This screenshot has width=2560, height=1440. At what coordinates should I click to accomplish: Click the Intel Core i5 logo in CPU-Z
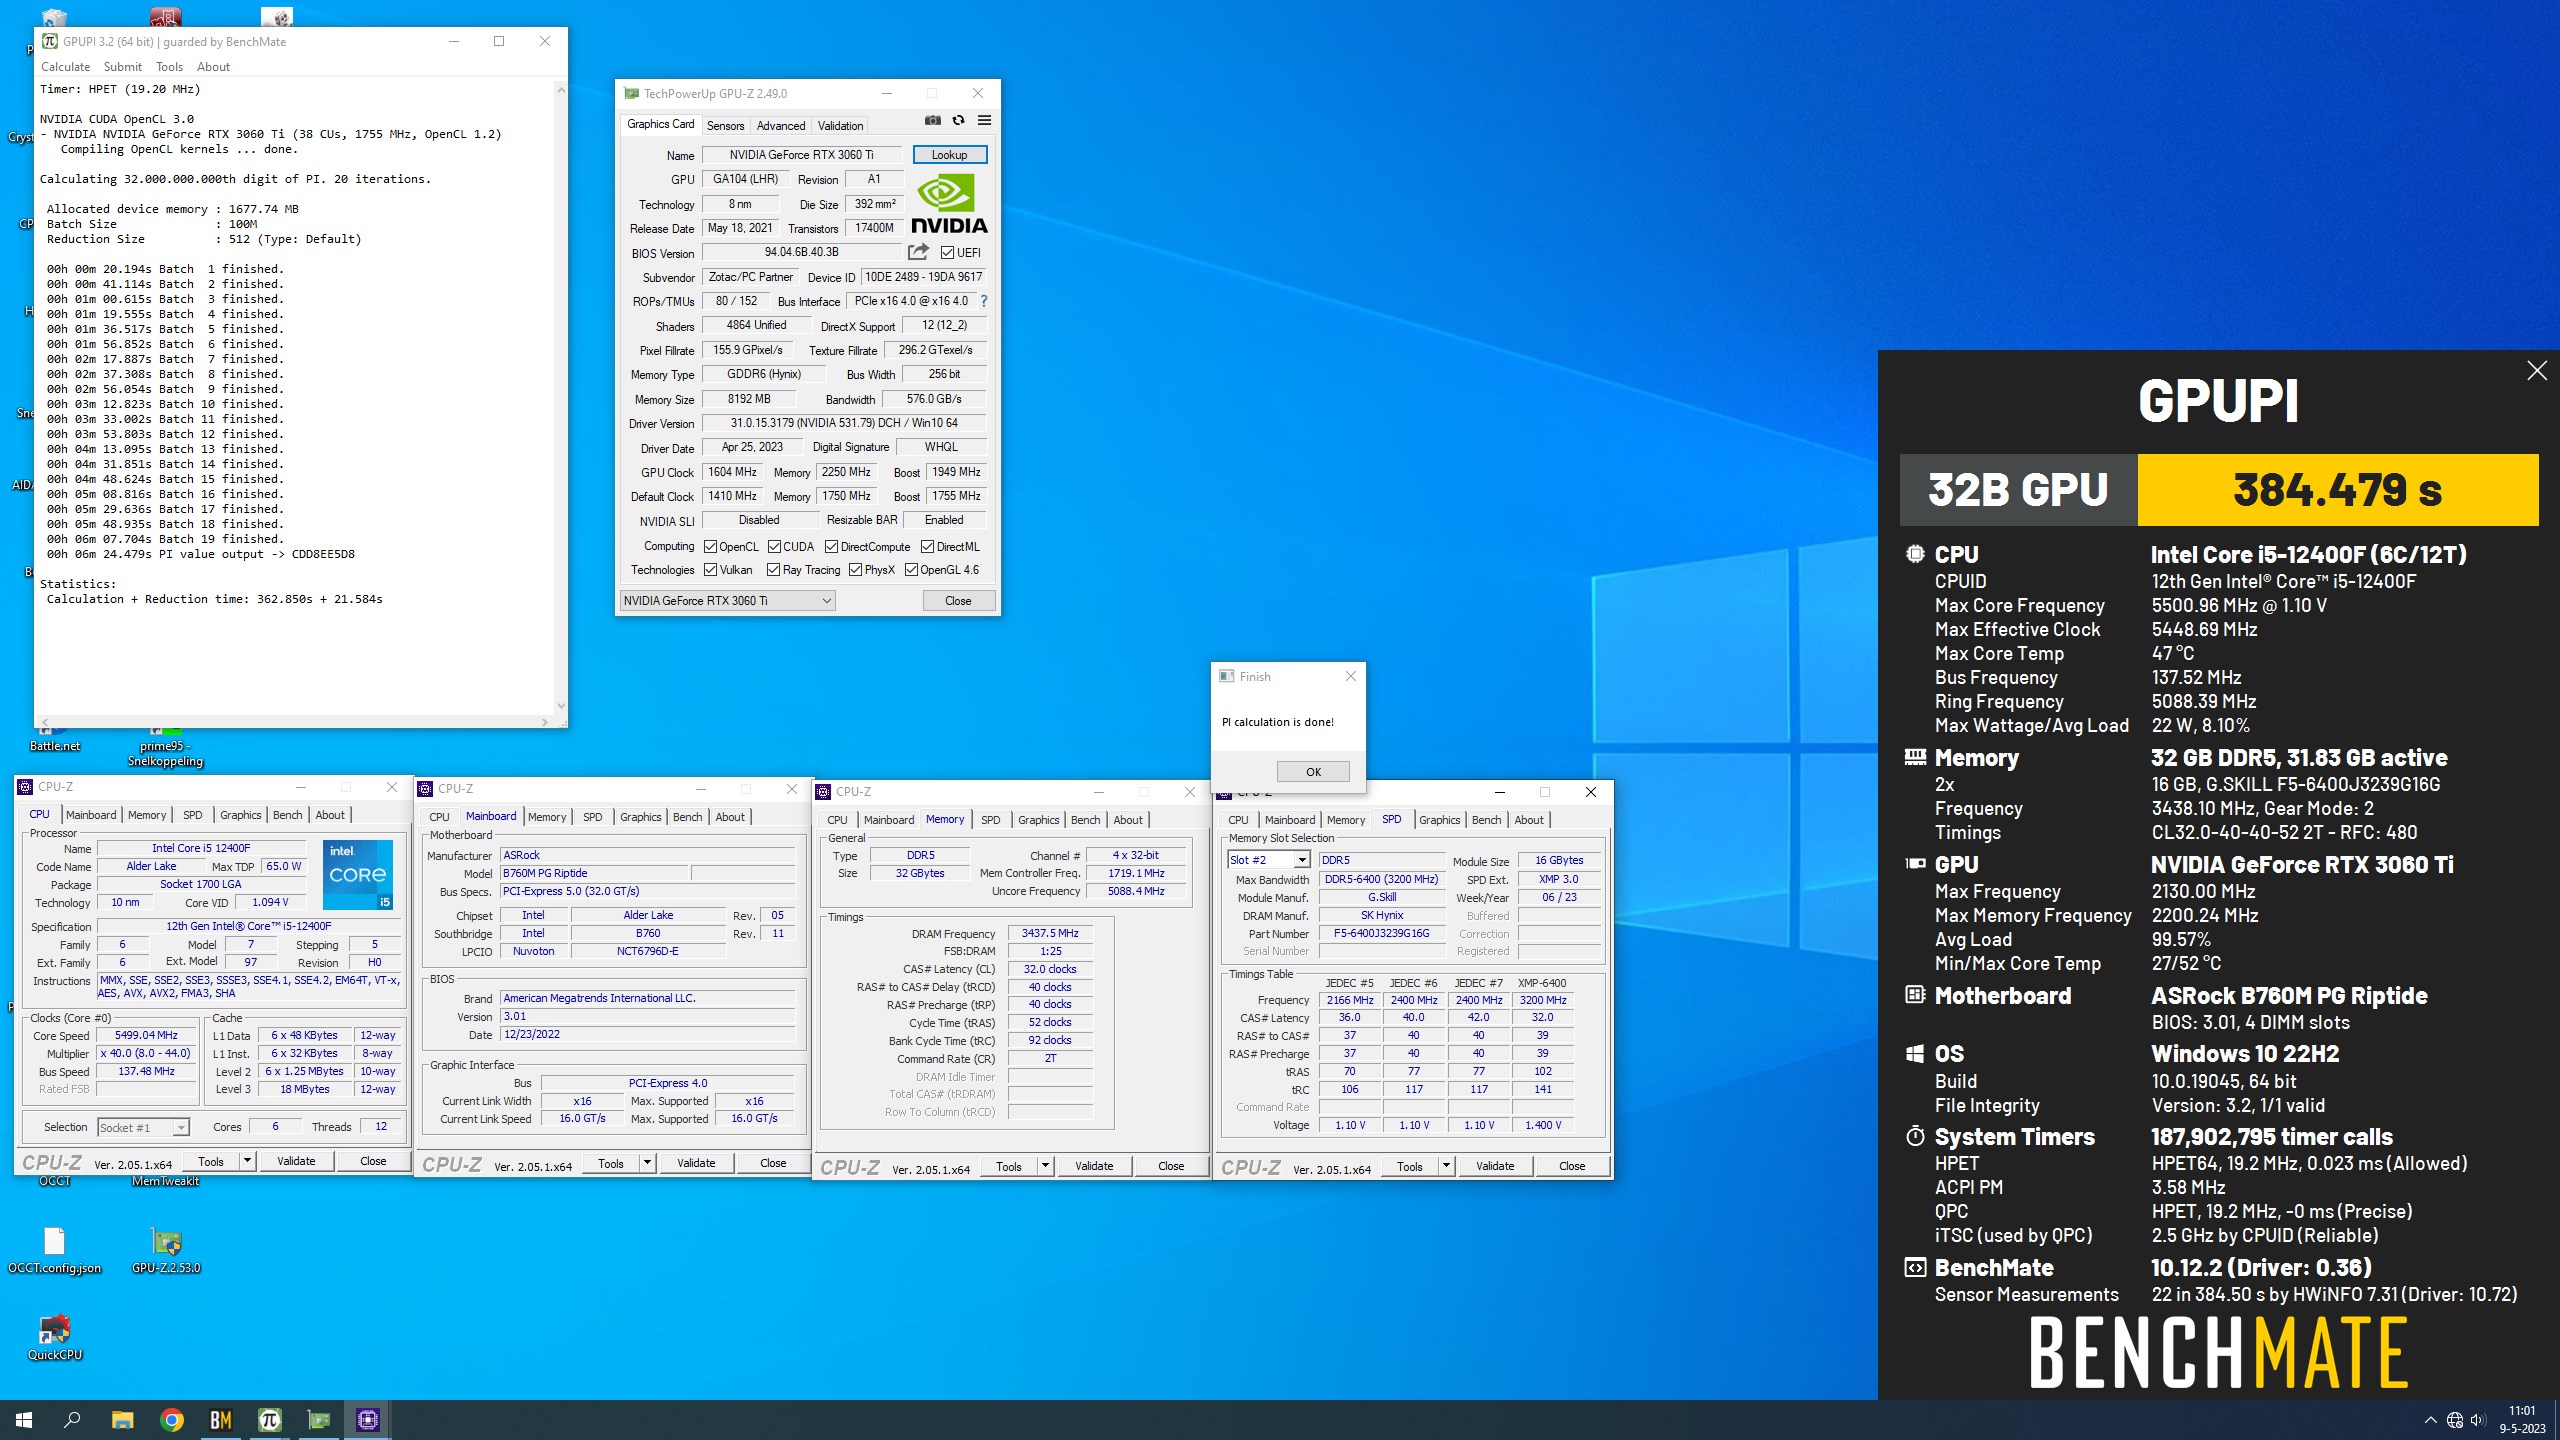point(358,874)
